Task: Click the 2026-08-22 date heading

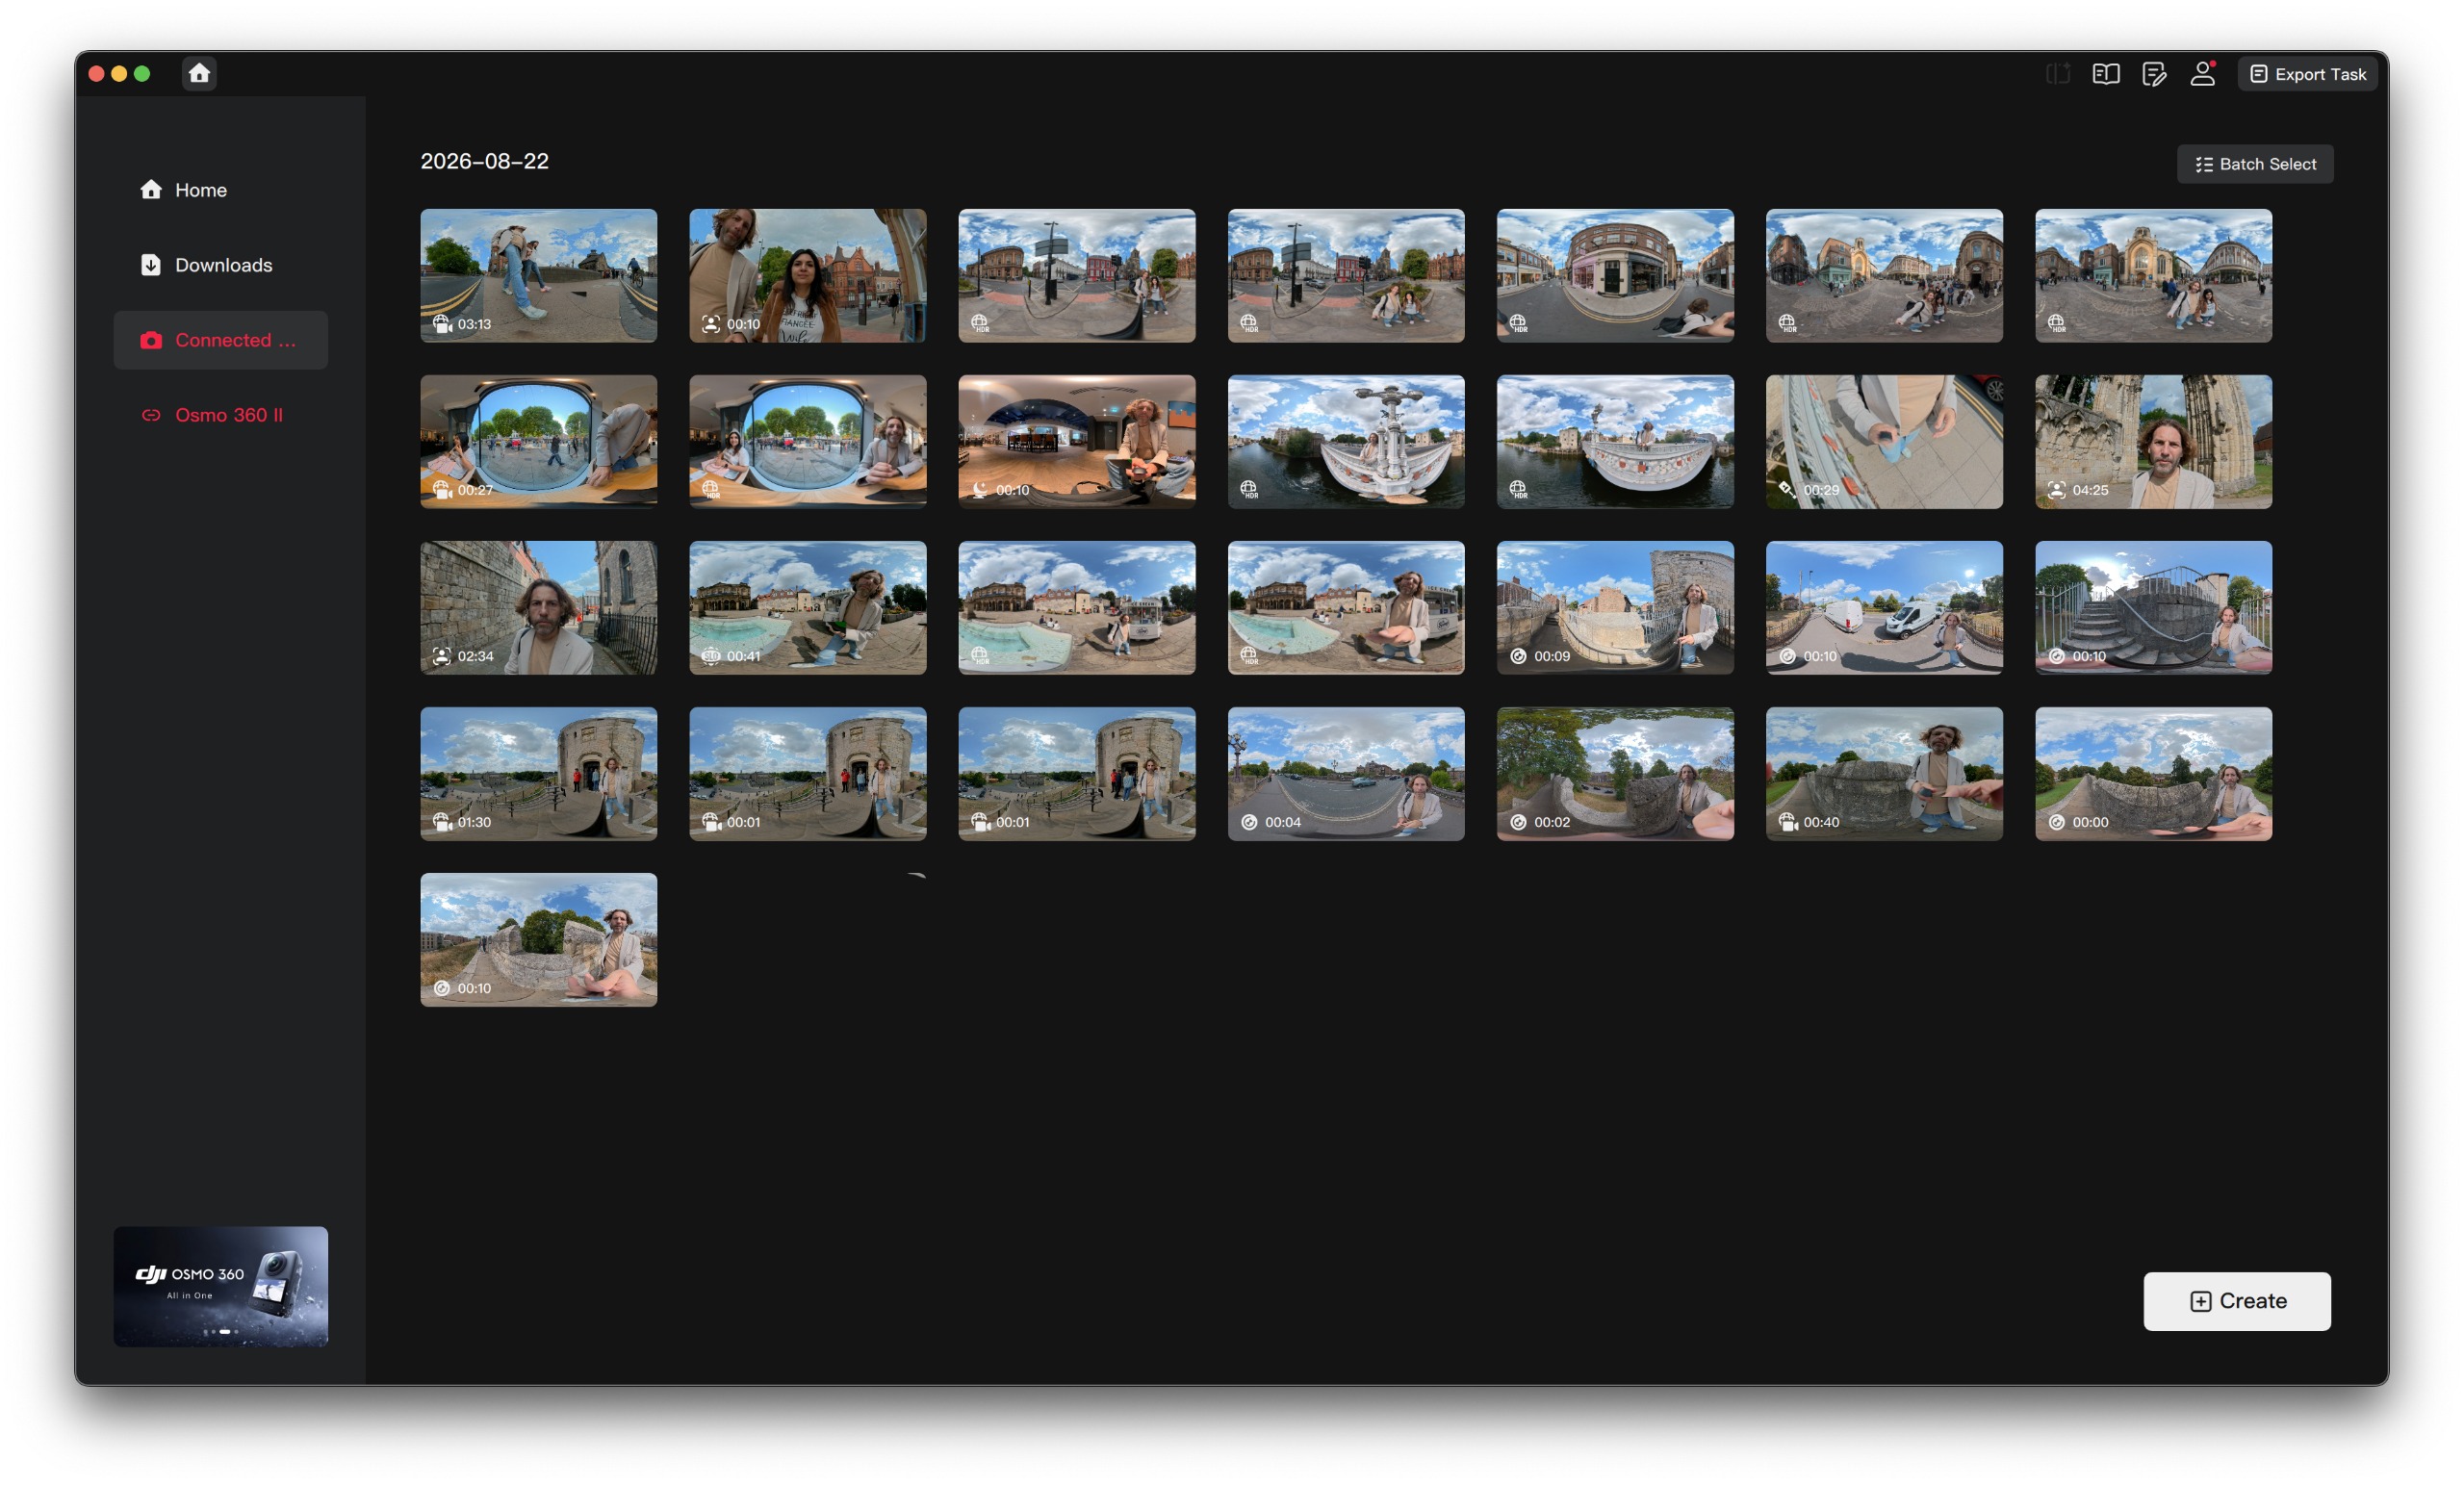Action: point(484,161)
